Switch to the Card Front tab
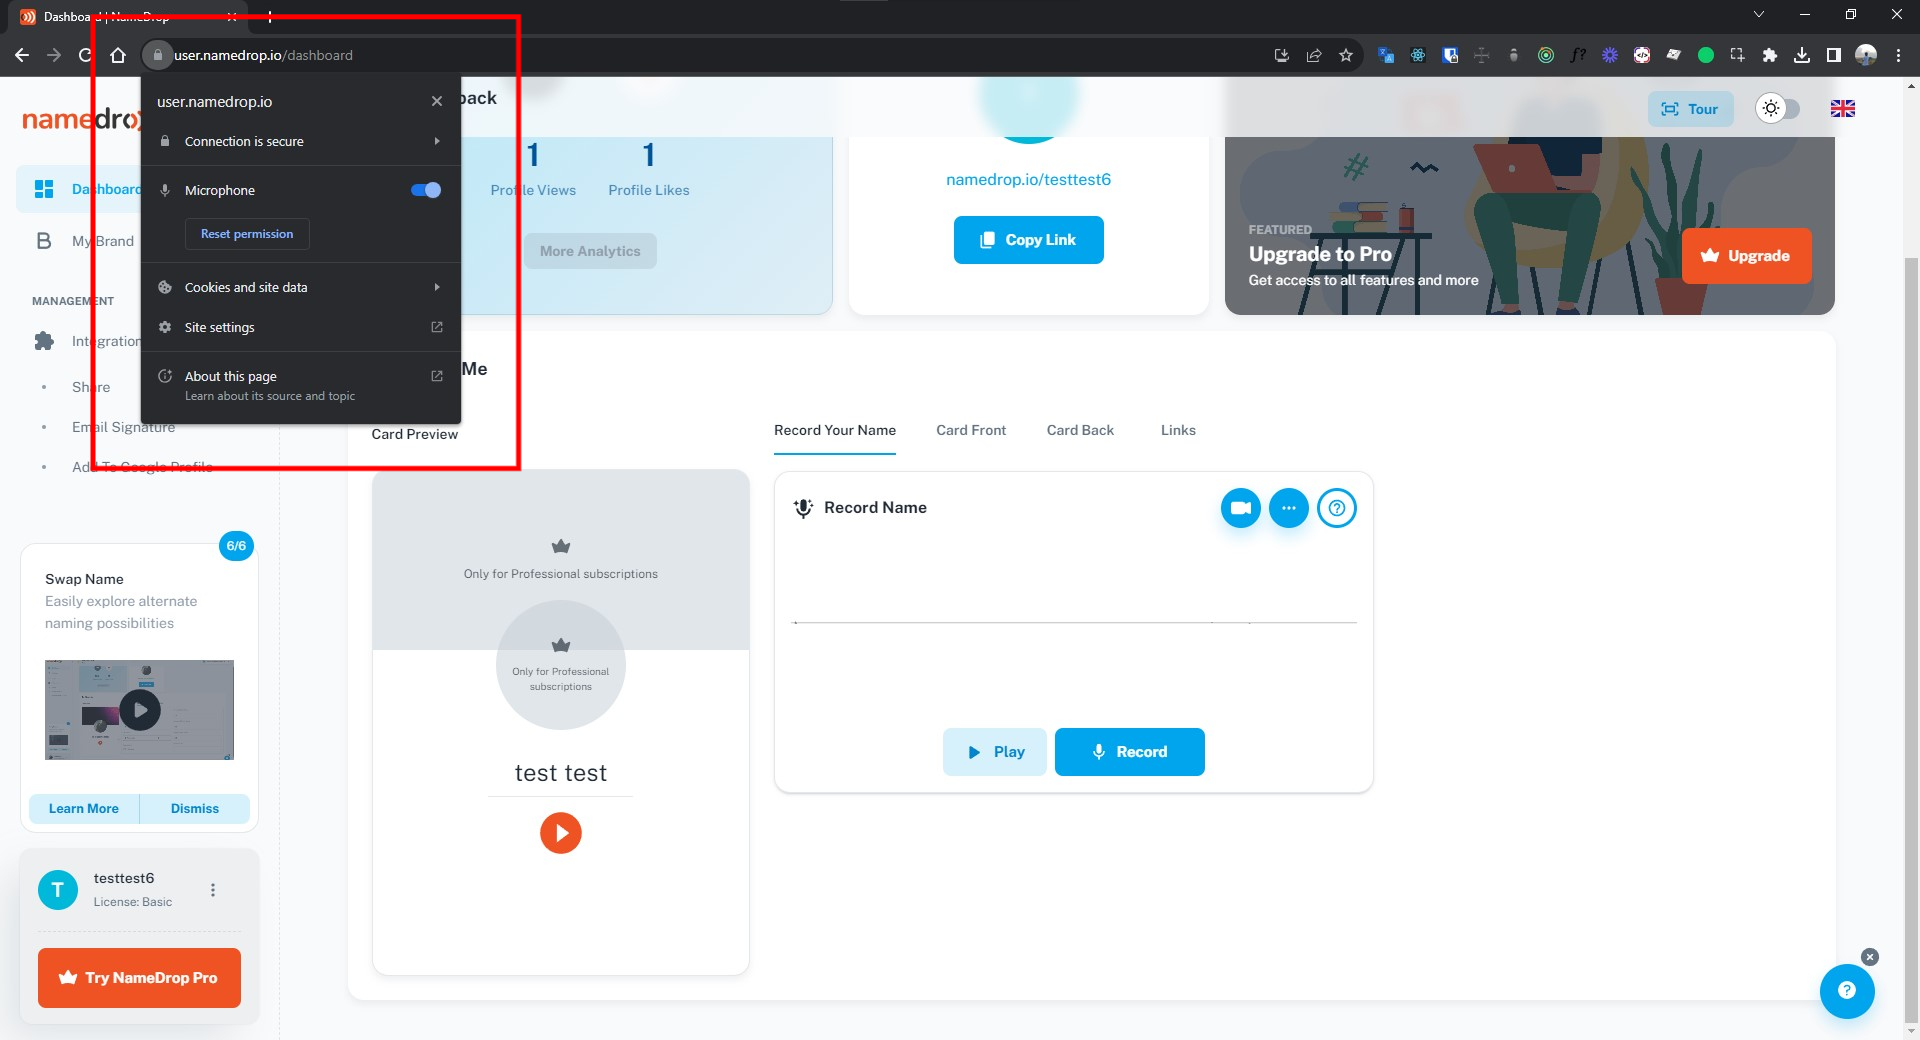Screen dimensions: 1920x1040 (971, 430)
